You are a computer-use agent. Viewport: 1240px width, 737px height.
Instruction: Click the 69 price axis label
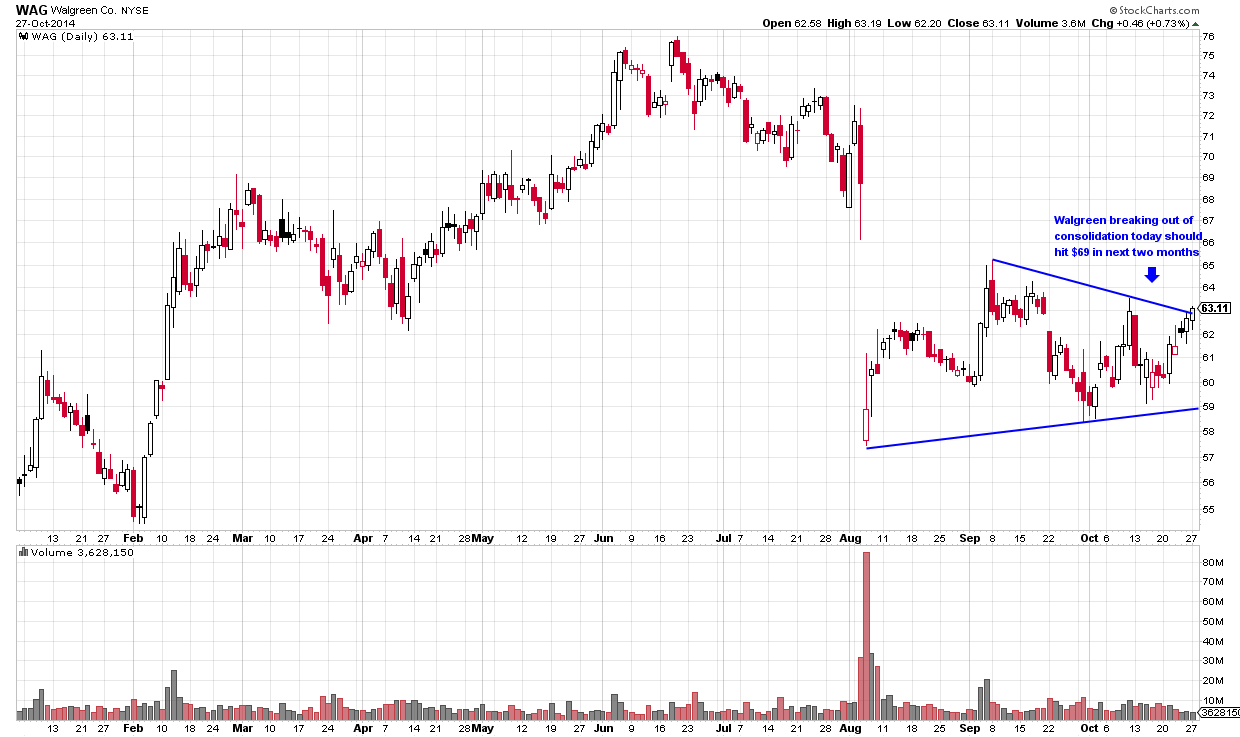[1208, 178]
